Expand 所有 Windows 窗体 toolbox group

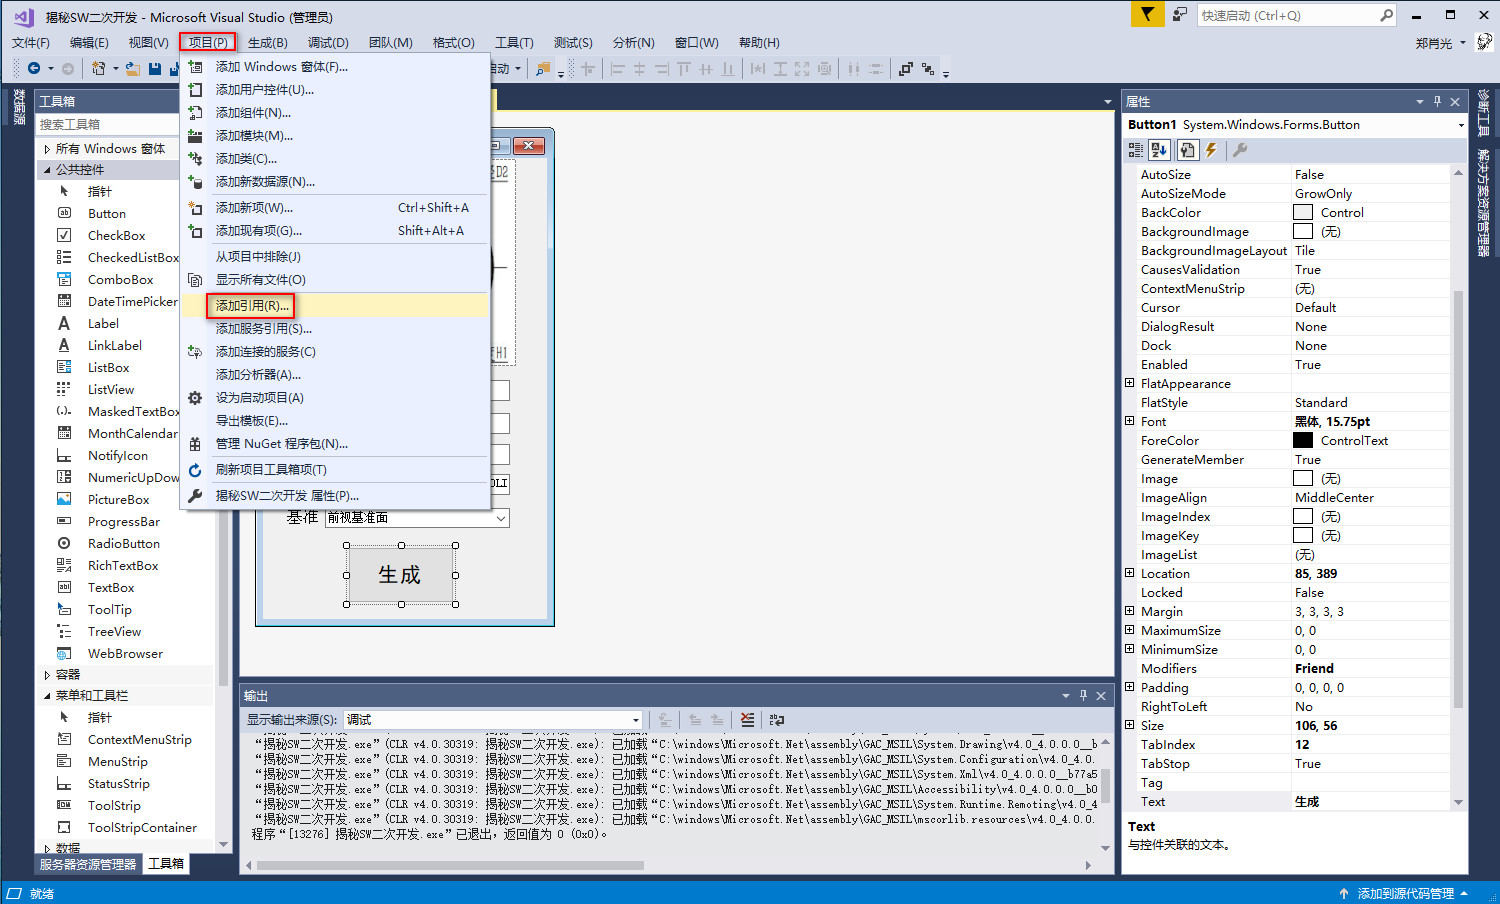(47, 149)
